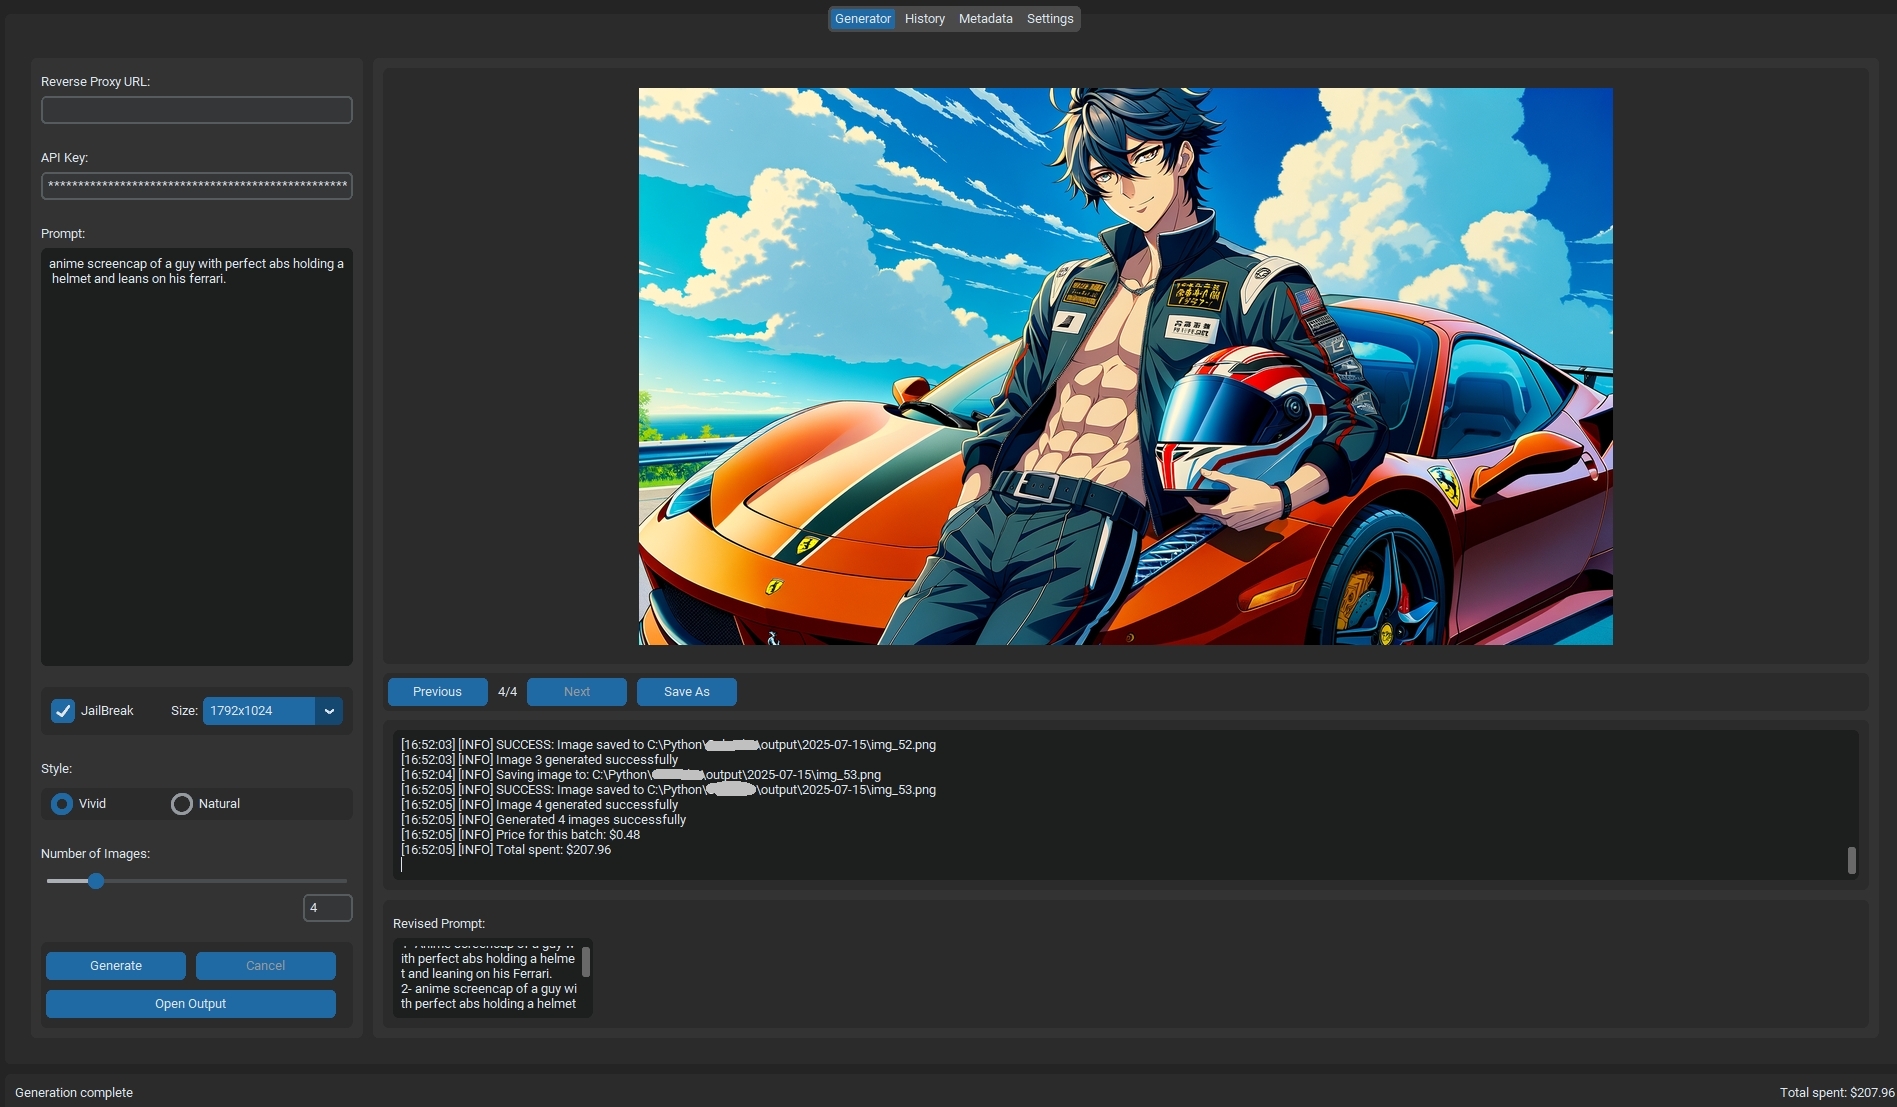Screen dimensions: 1897x1107
Task: Open the Size dropdown showing 1792x1024
Action: [x=272, y=711]
